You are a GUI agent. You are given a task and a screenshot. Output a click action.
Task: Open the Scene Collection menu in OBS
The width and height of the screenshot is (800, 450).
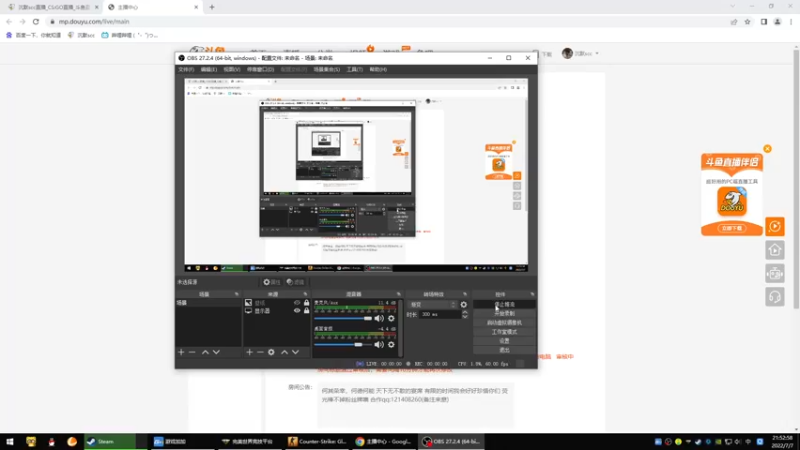[326, 69]
